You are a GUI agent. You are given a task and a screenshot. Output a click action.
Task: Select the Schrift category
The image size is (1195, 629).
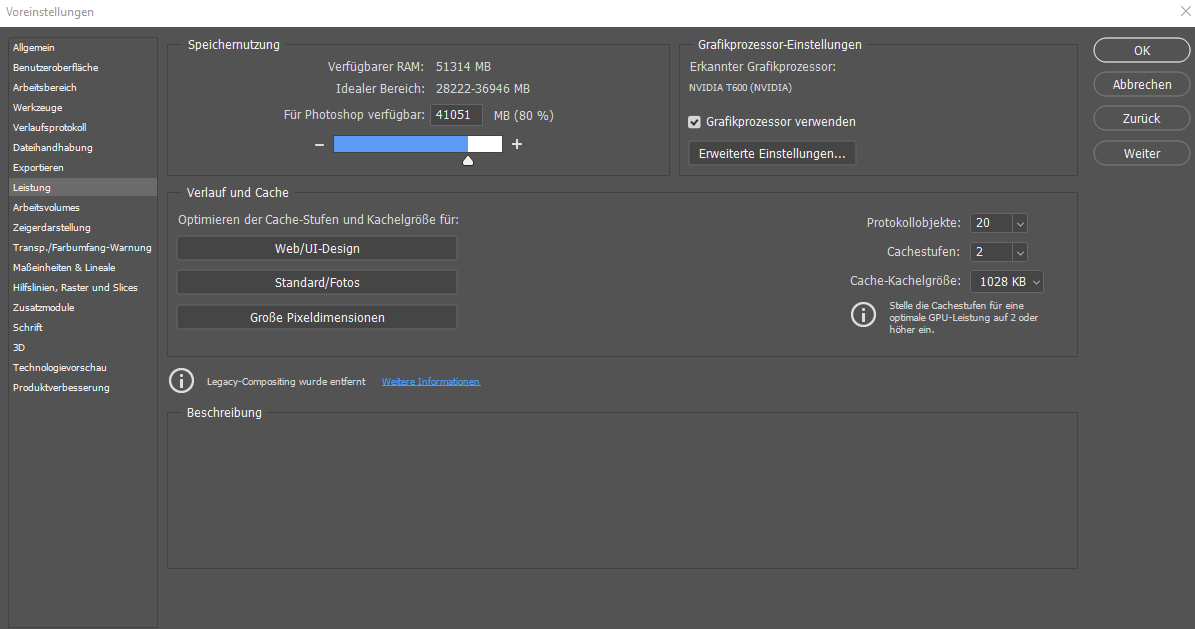point(82,327)
